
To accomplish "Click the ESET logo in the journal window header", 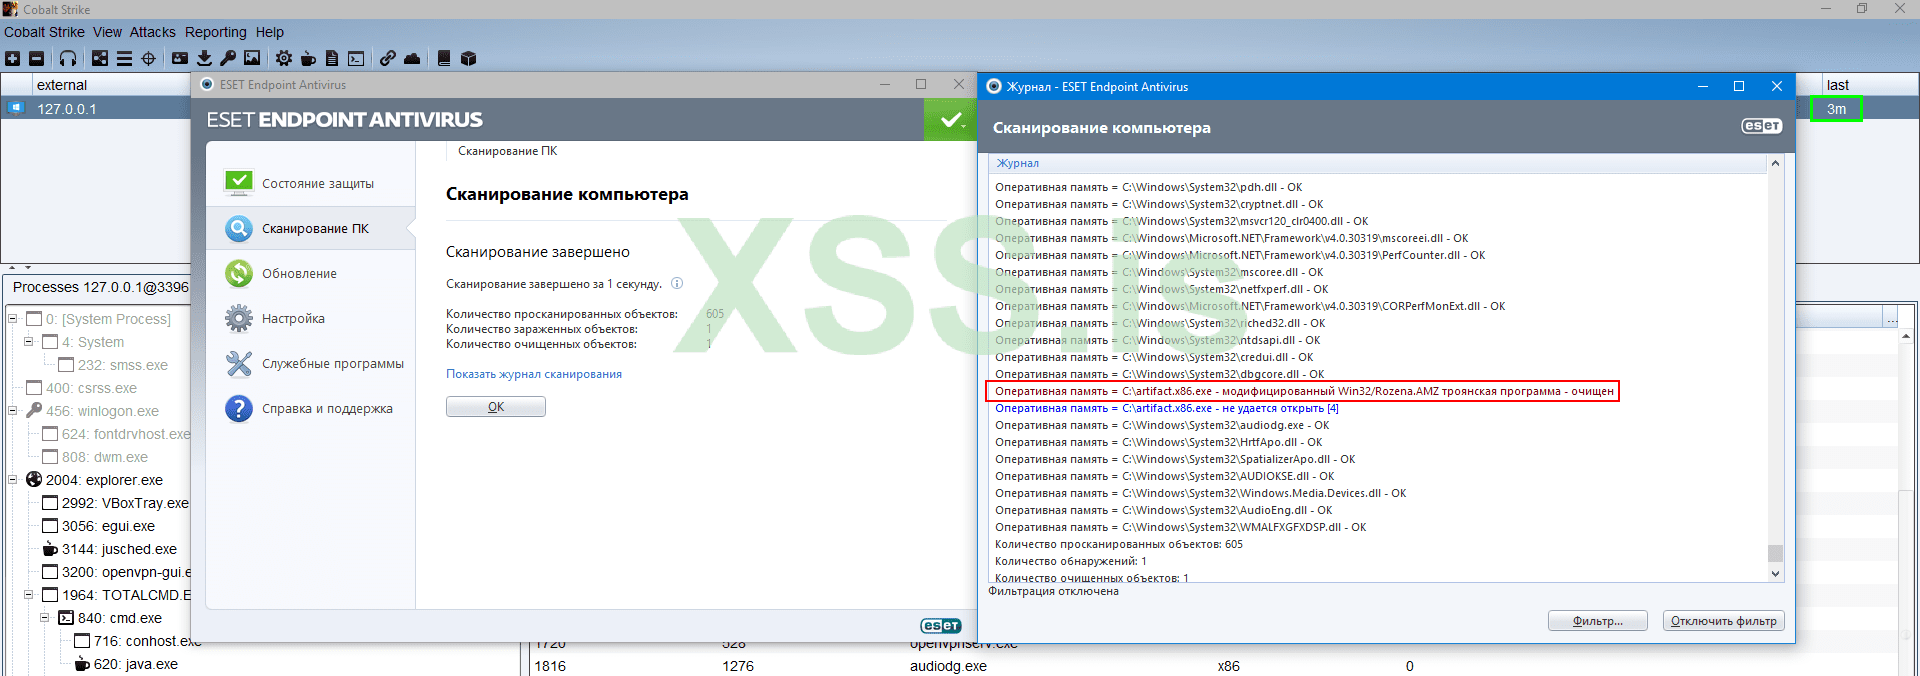I will click(1761, 126).
